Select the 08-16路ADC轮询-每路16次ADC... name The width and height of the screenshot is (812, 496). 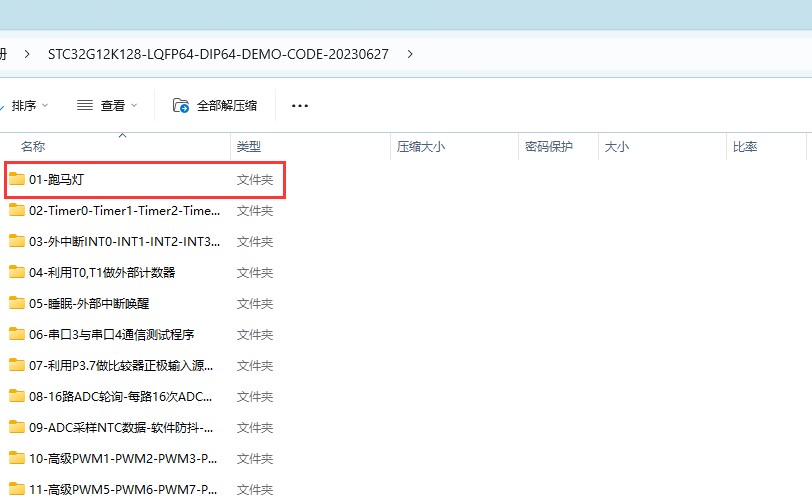coord(120,397)
